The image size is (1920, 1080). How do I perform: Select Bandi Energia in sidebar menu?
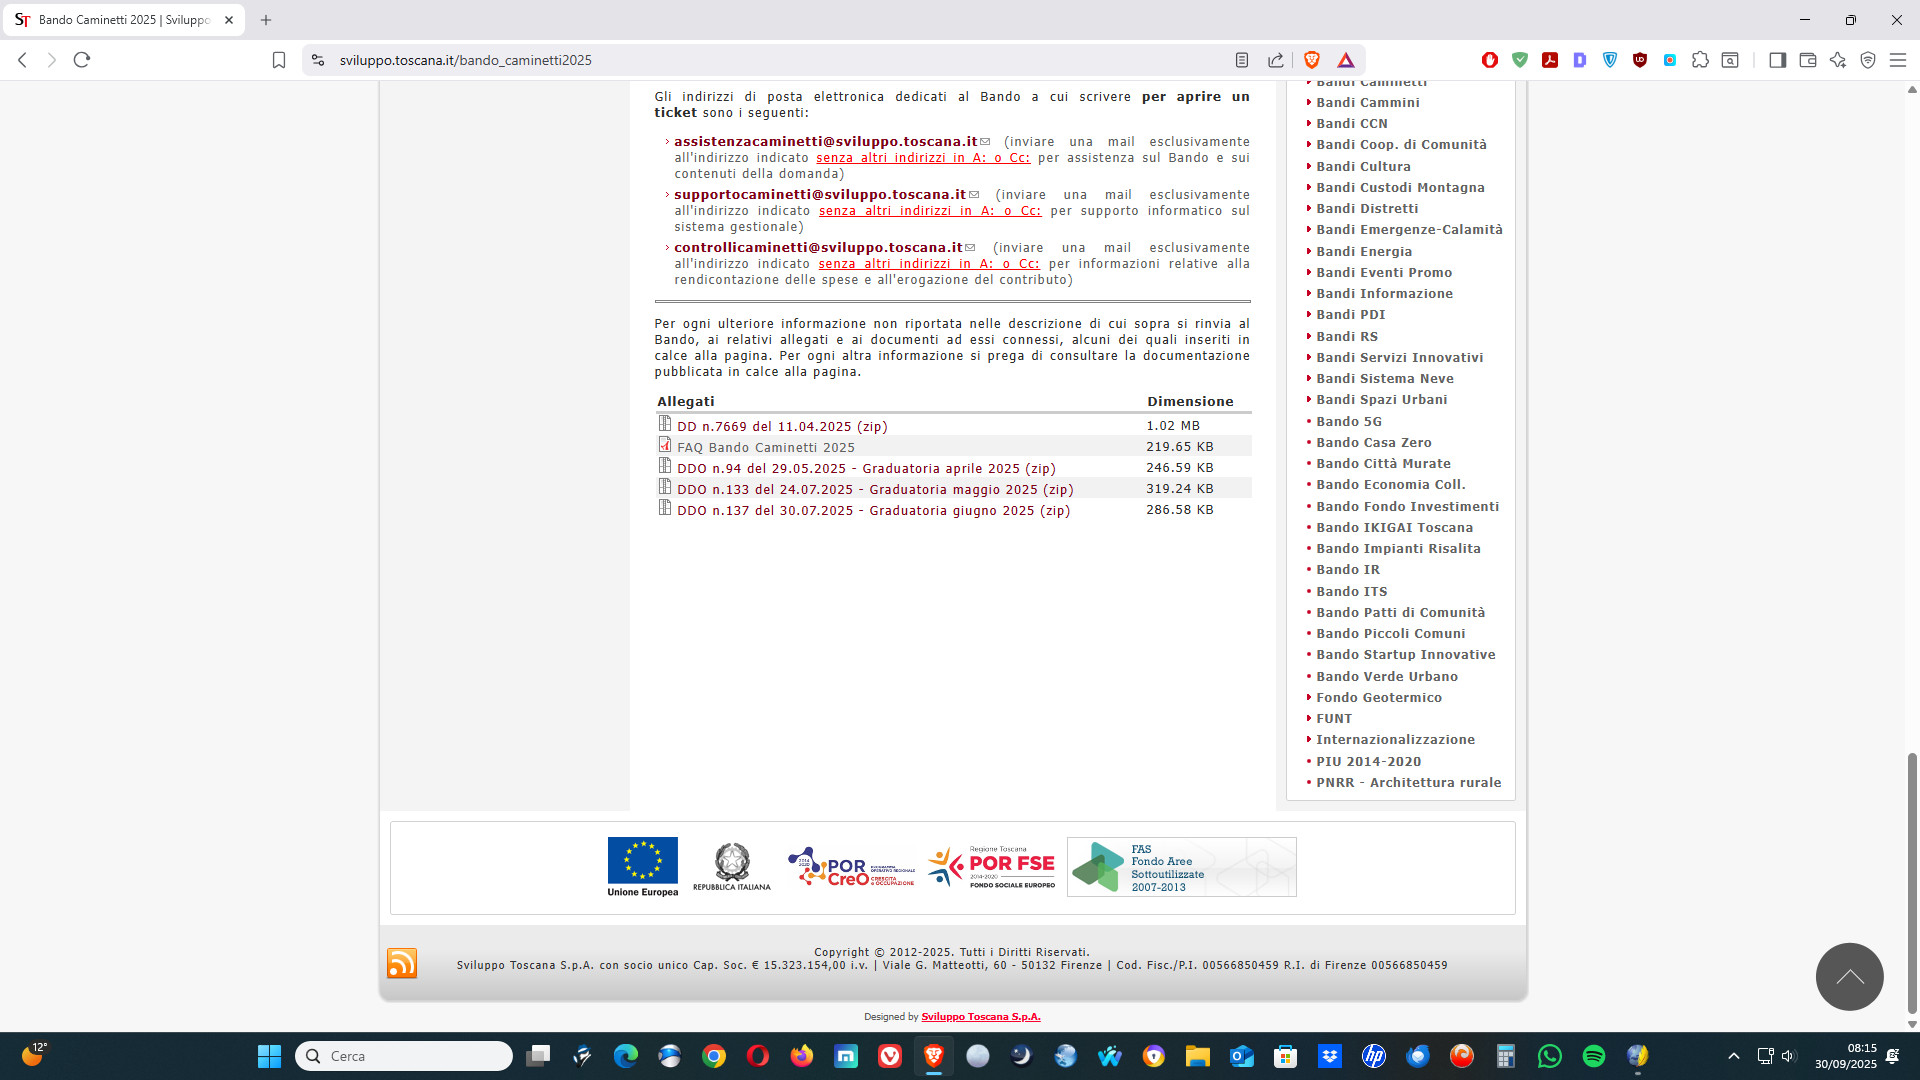point(1363,251)
